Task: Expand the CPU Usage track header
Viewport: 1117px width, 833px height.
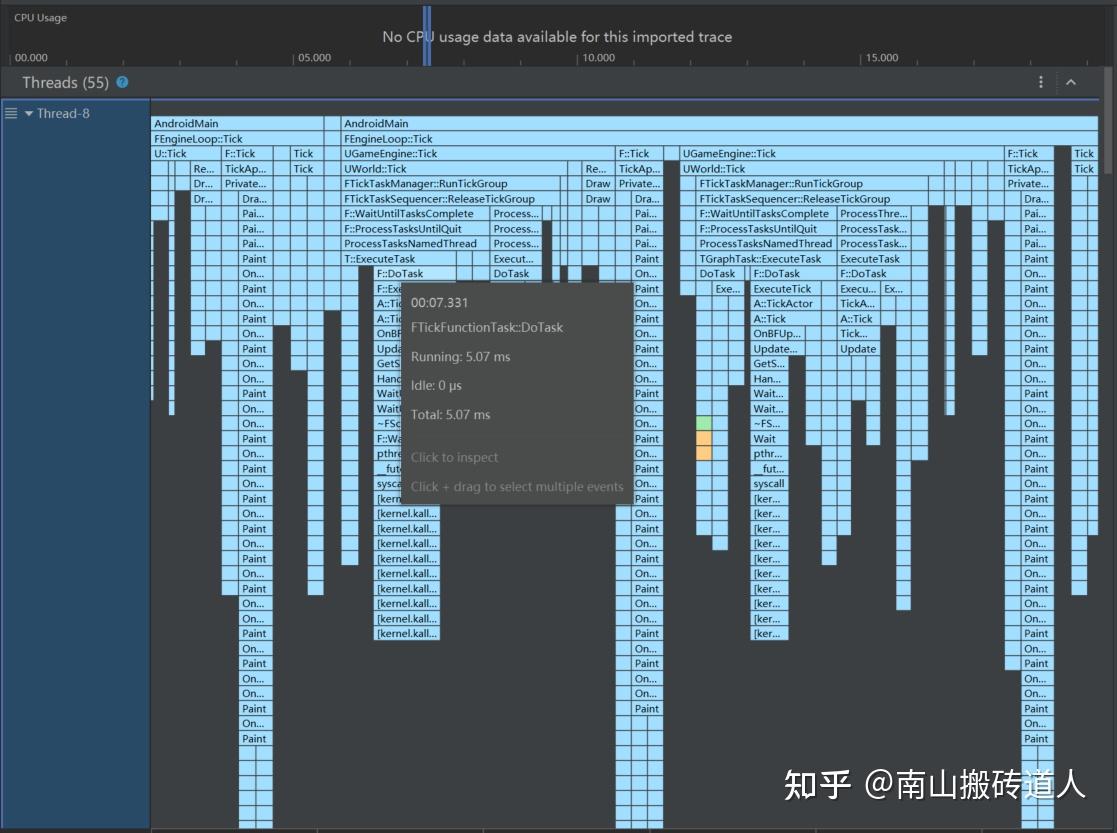Action: [42, 17]
